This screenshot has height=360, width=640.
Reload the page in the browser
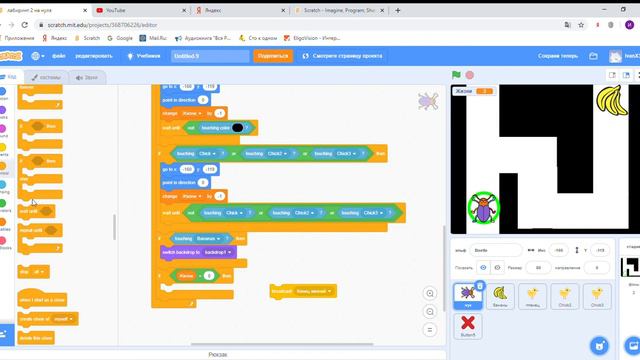(x=25, y=25)
